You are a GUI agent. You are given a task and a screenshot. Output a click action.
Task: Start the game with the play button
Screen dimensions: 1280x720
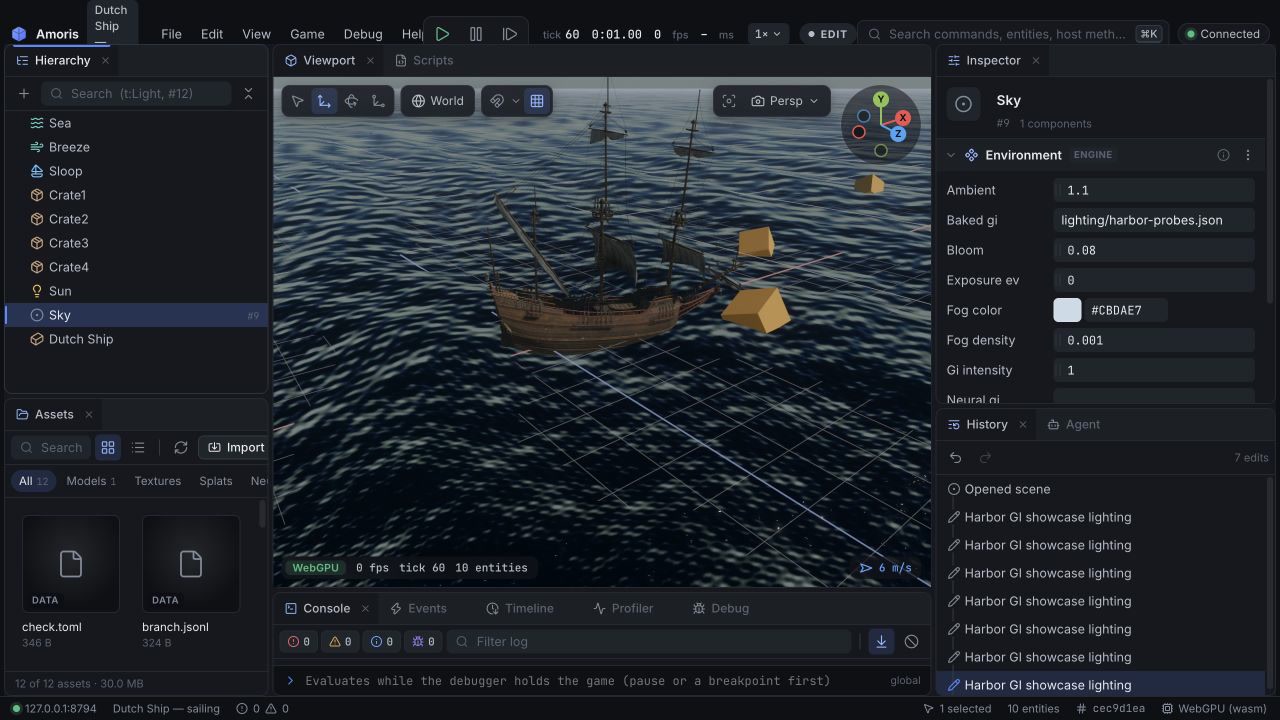[x=442, y=34]
